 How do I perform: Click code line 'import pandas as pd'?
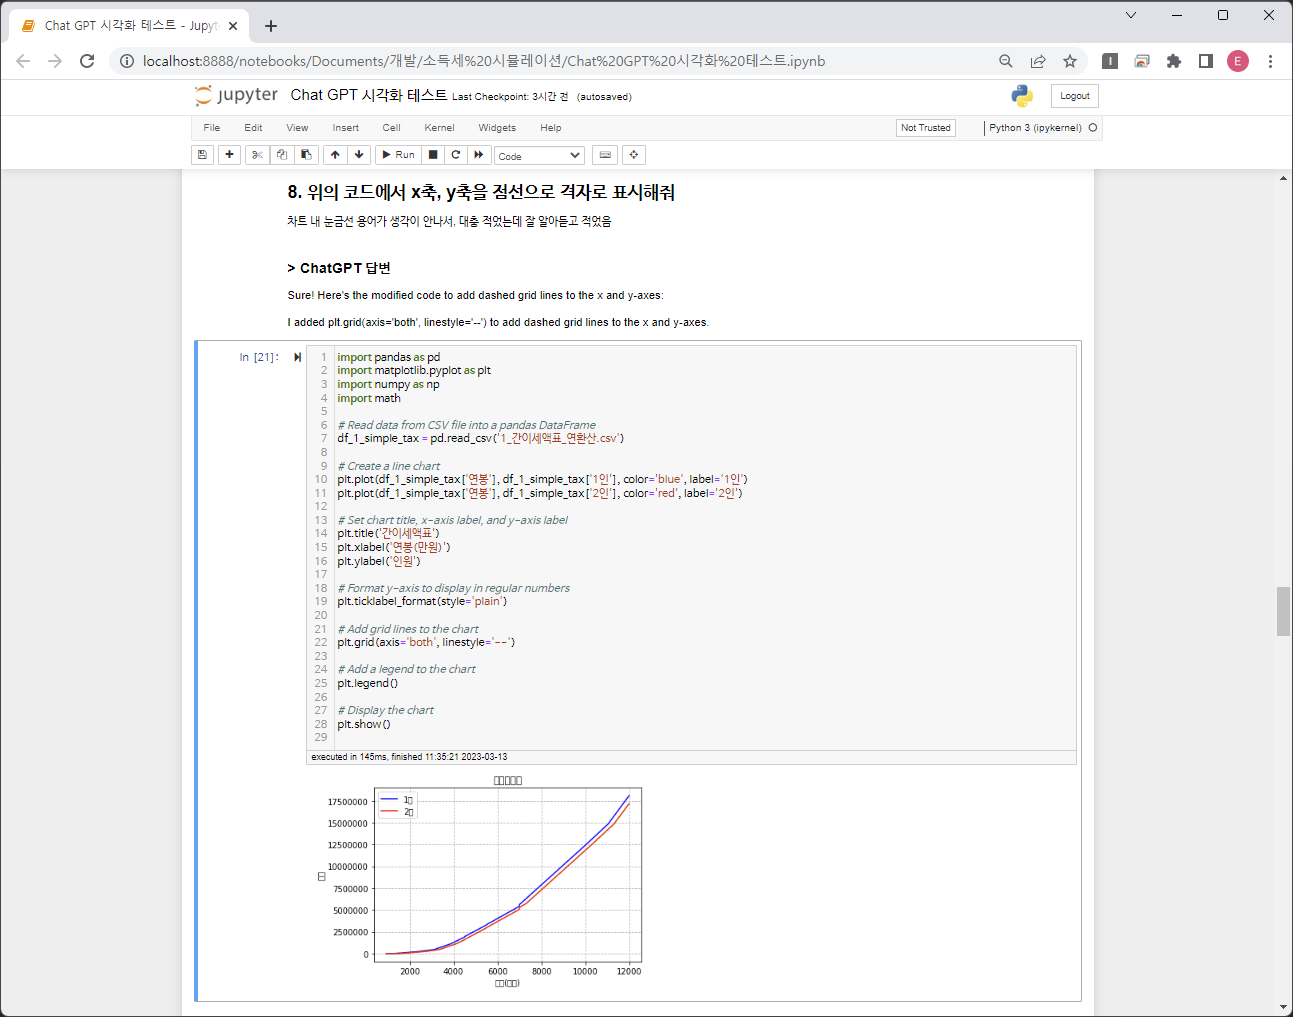[388, 357]
